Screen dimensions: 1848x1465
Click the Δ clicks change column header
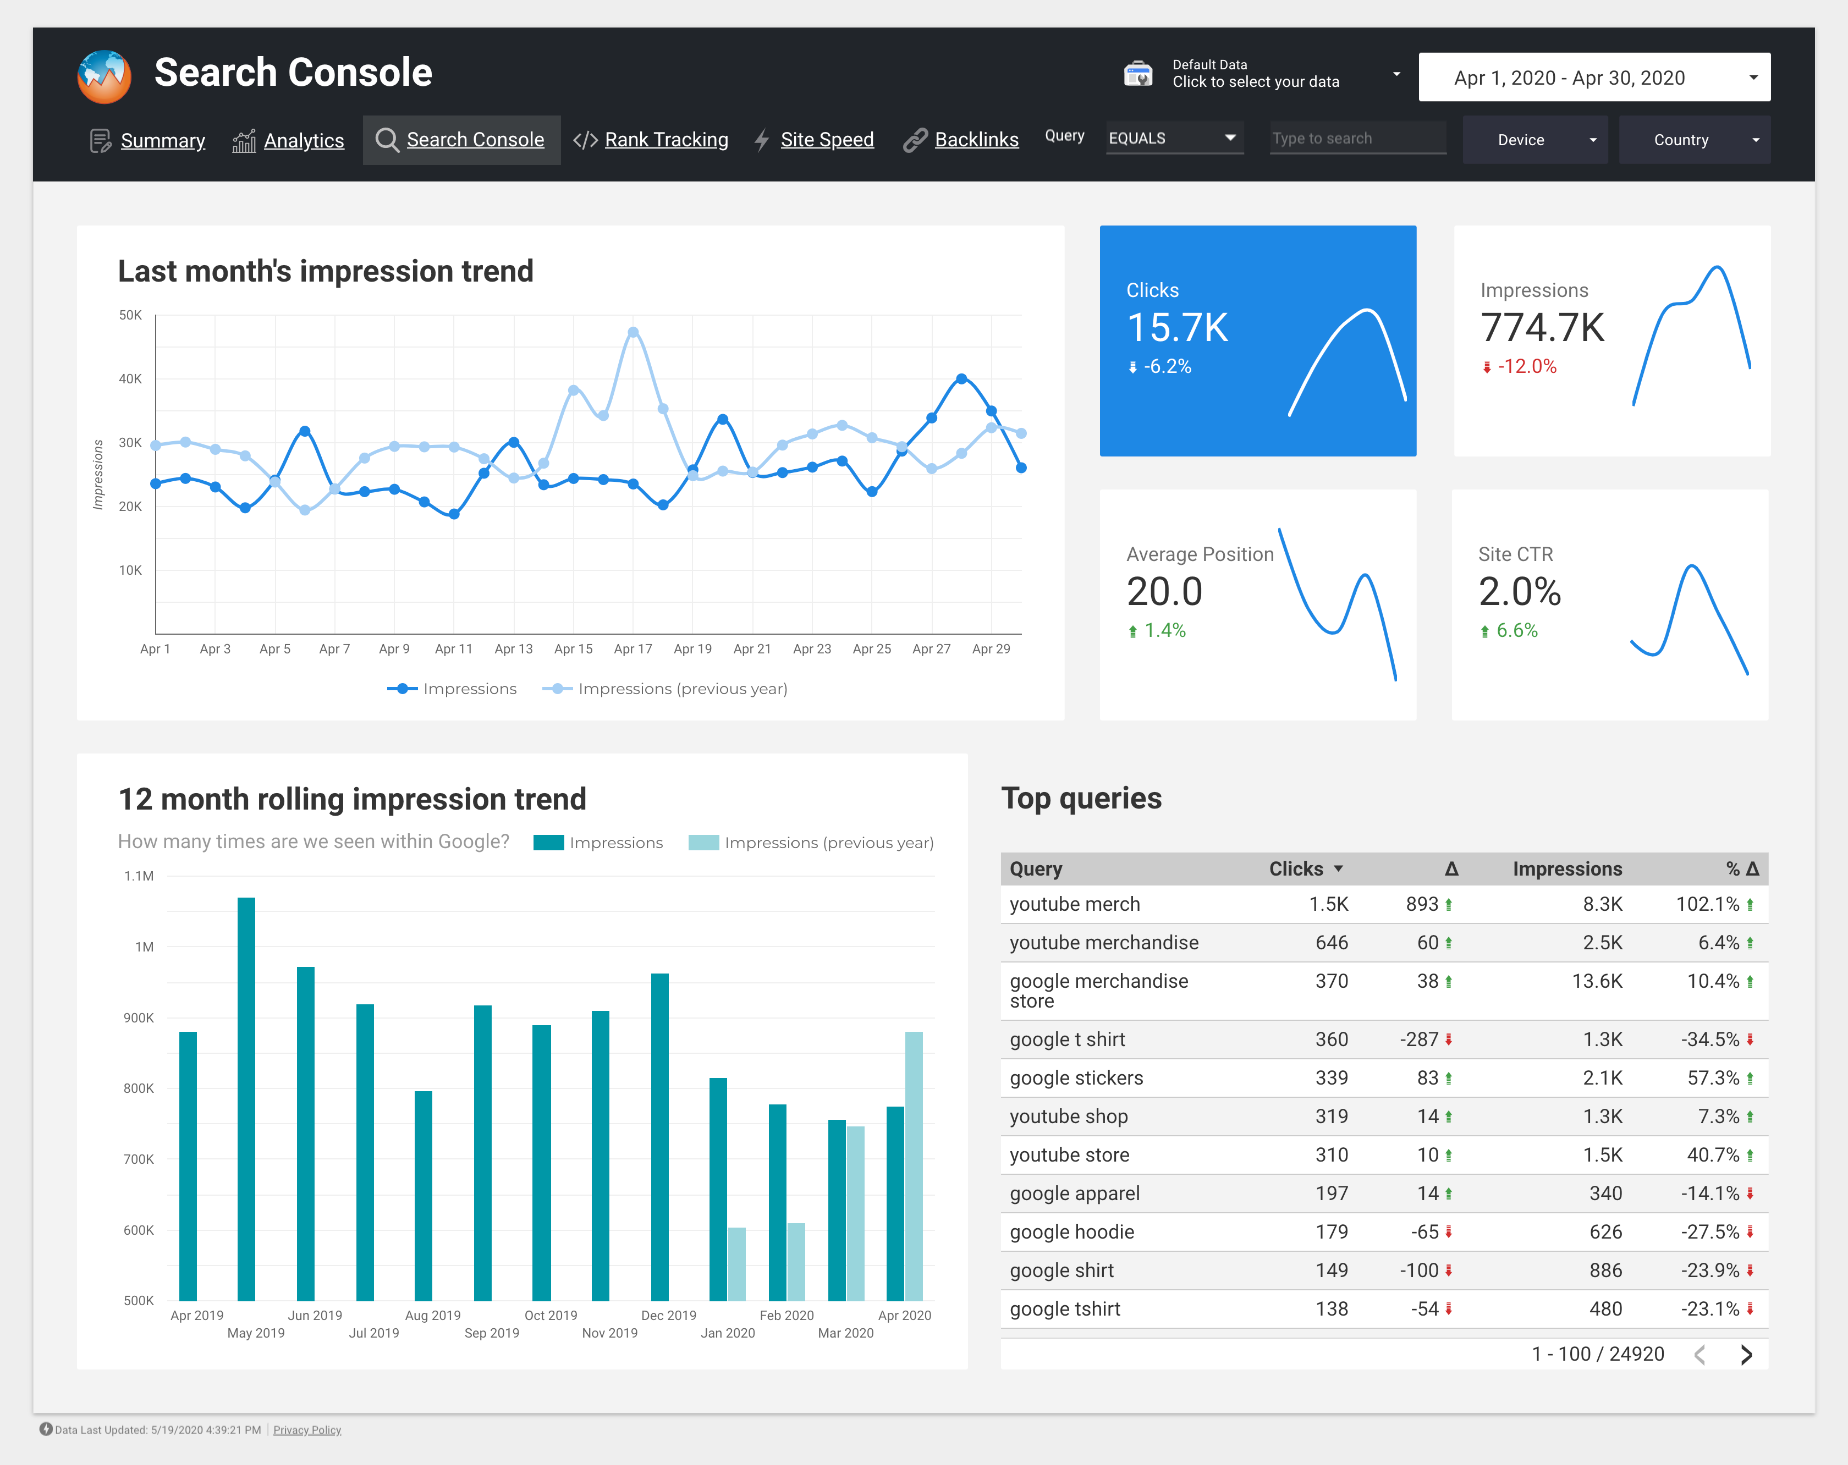click(x=1451, y=869)
